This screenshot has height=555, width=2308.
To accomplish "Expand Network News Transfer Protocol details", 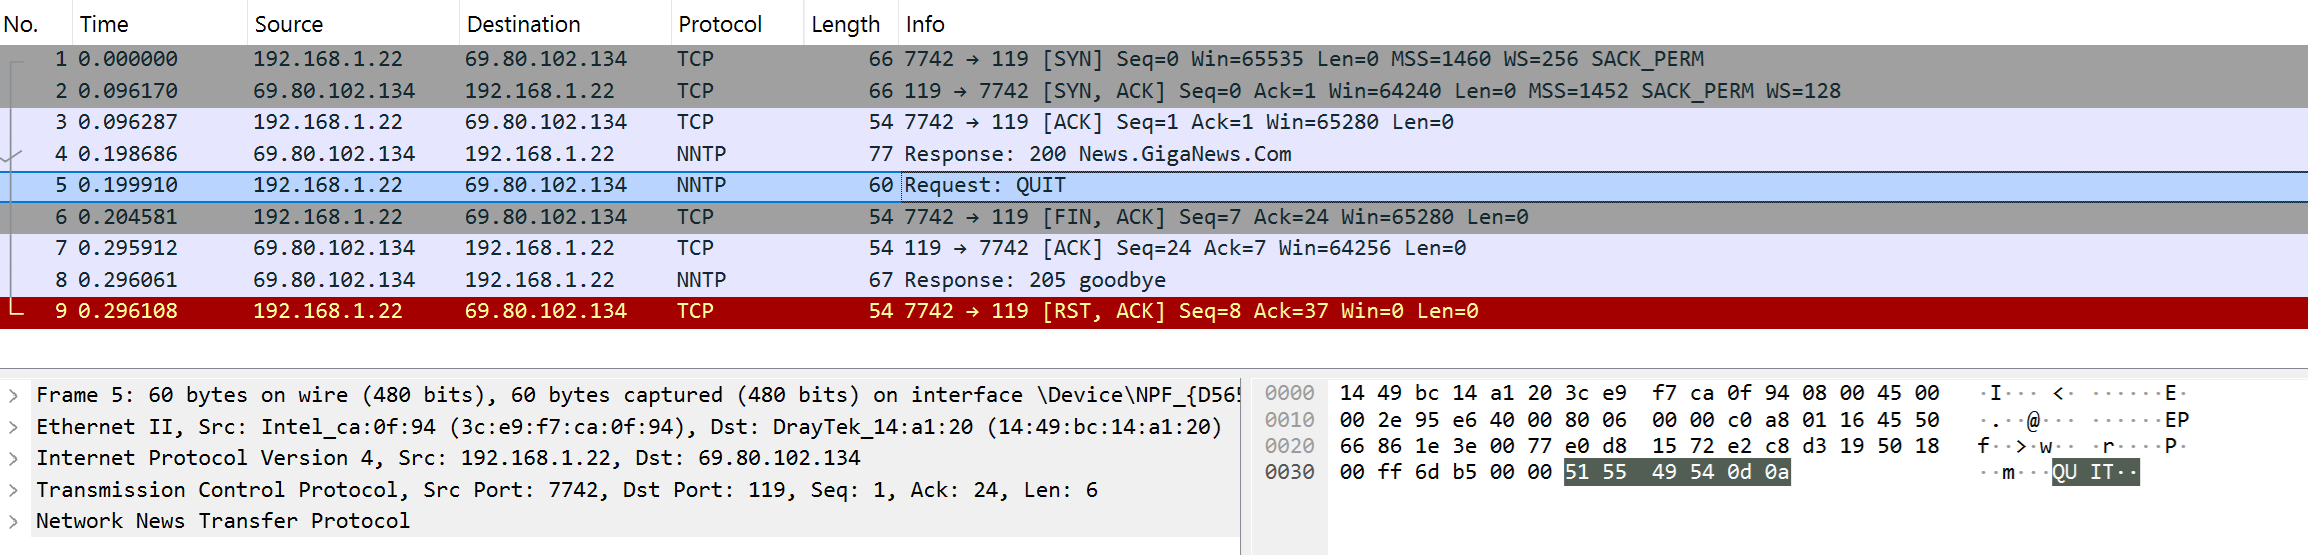I will (14, 522).
